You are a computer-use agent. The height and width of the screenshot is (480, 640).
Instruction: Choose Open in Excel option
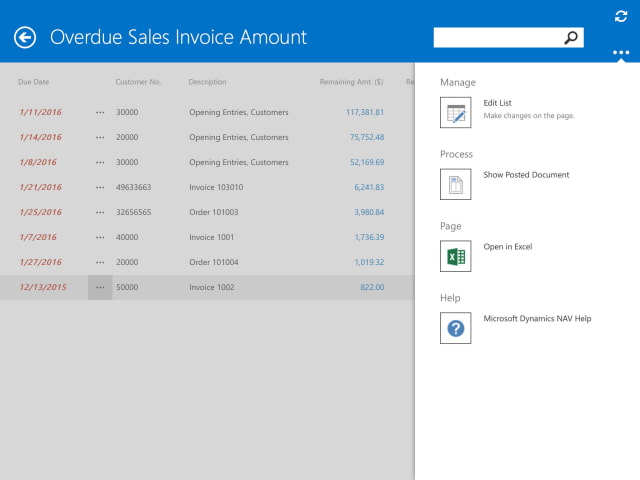507,247
